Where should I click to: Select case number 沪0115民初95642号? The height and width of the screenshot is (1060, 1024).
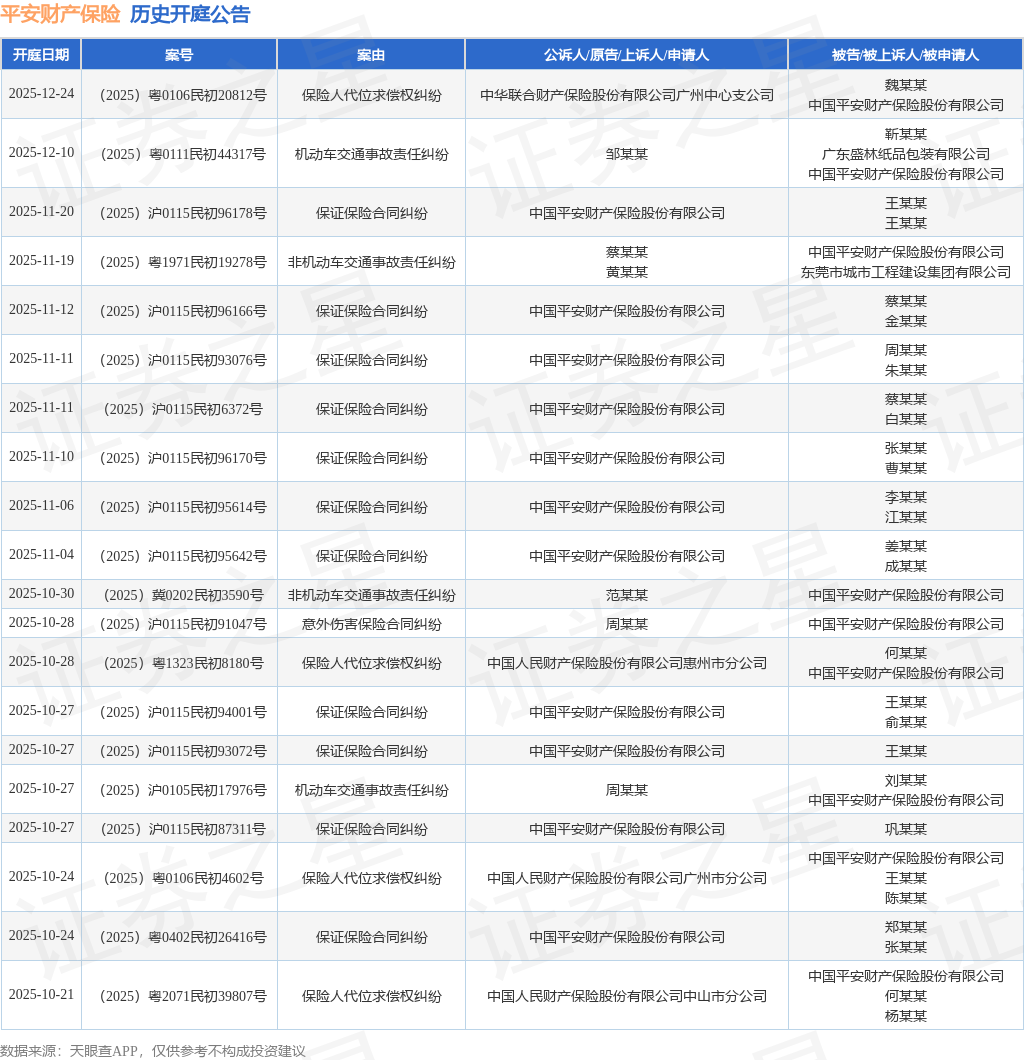tap(183, 556)
